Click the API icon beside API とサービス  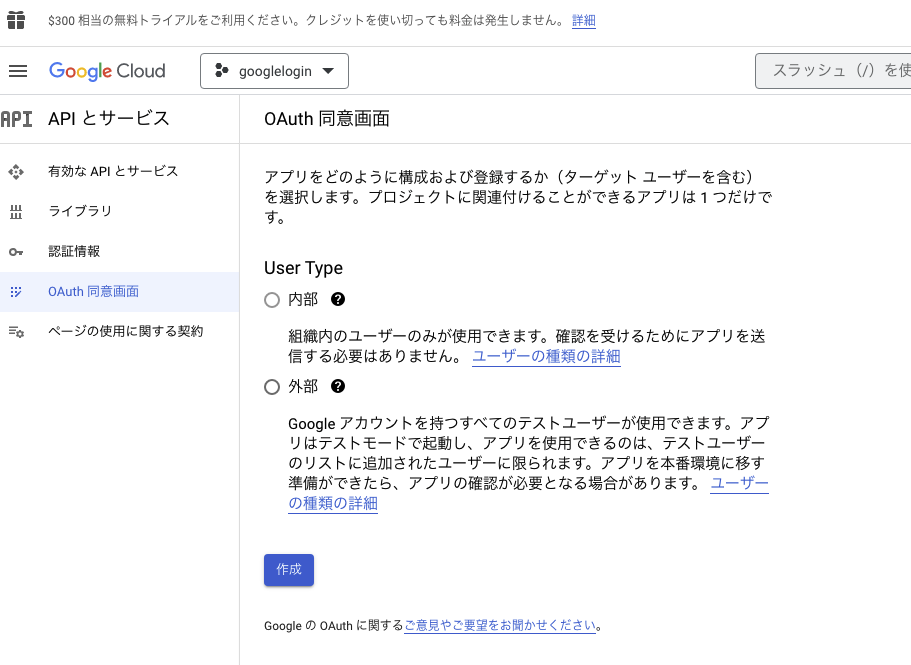coord(16,119)
